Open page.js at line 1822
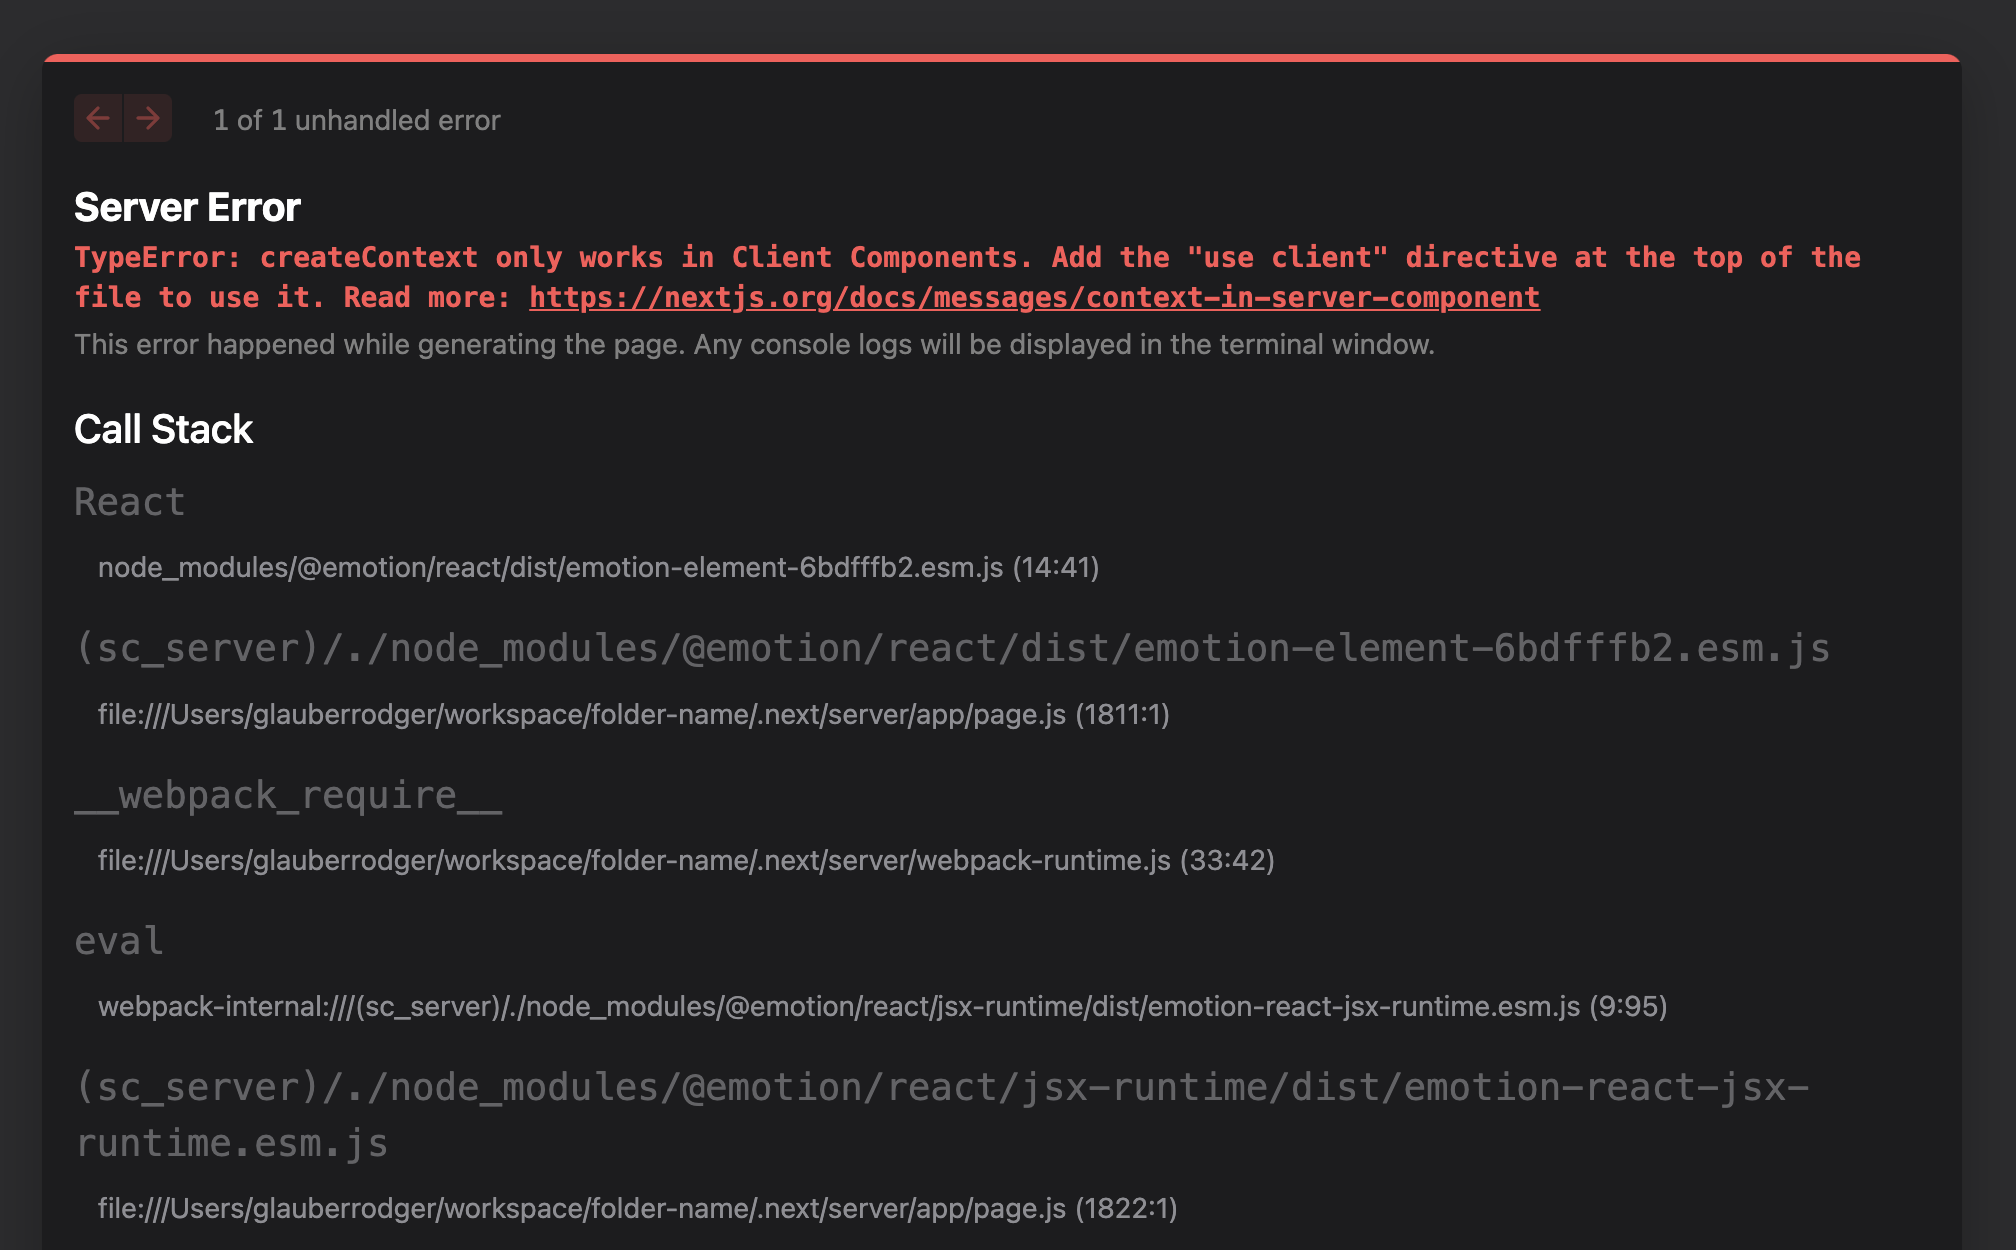Image resolution: width=2016 pixels, height=1250 pixels. [638, 1207]
